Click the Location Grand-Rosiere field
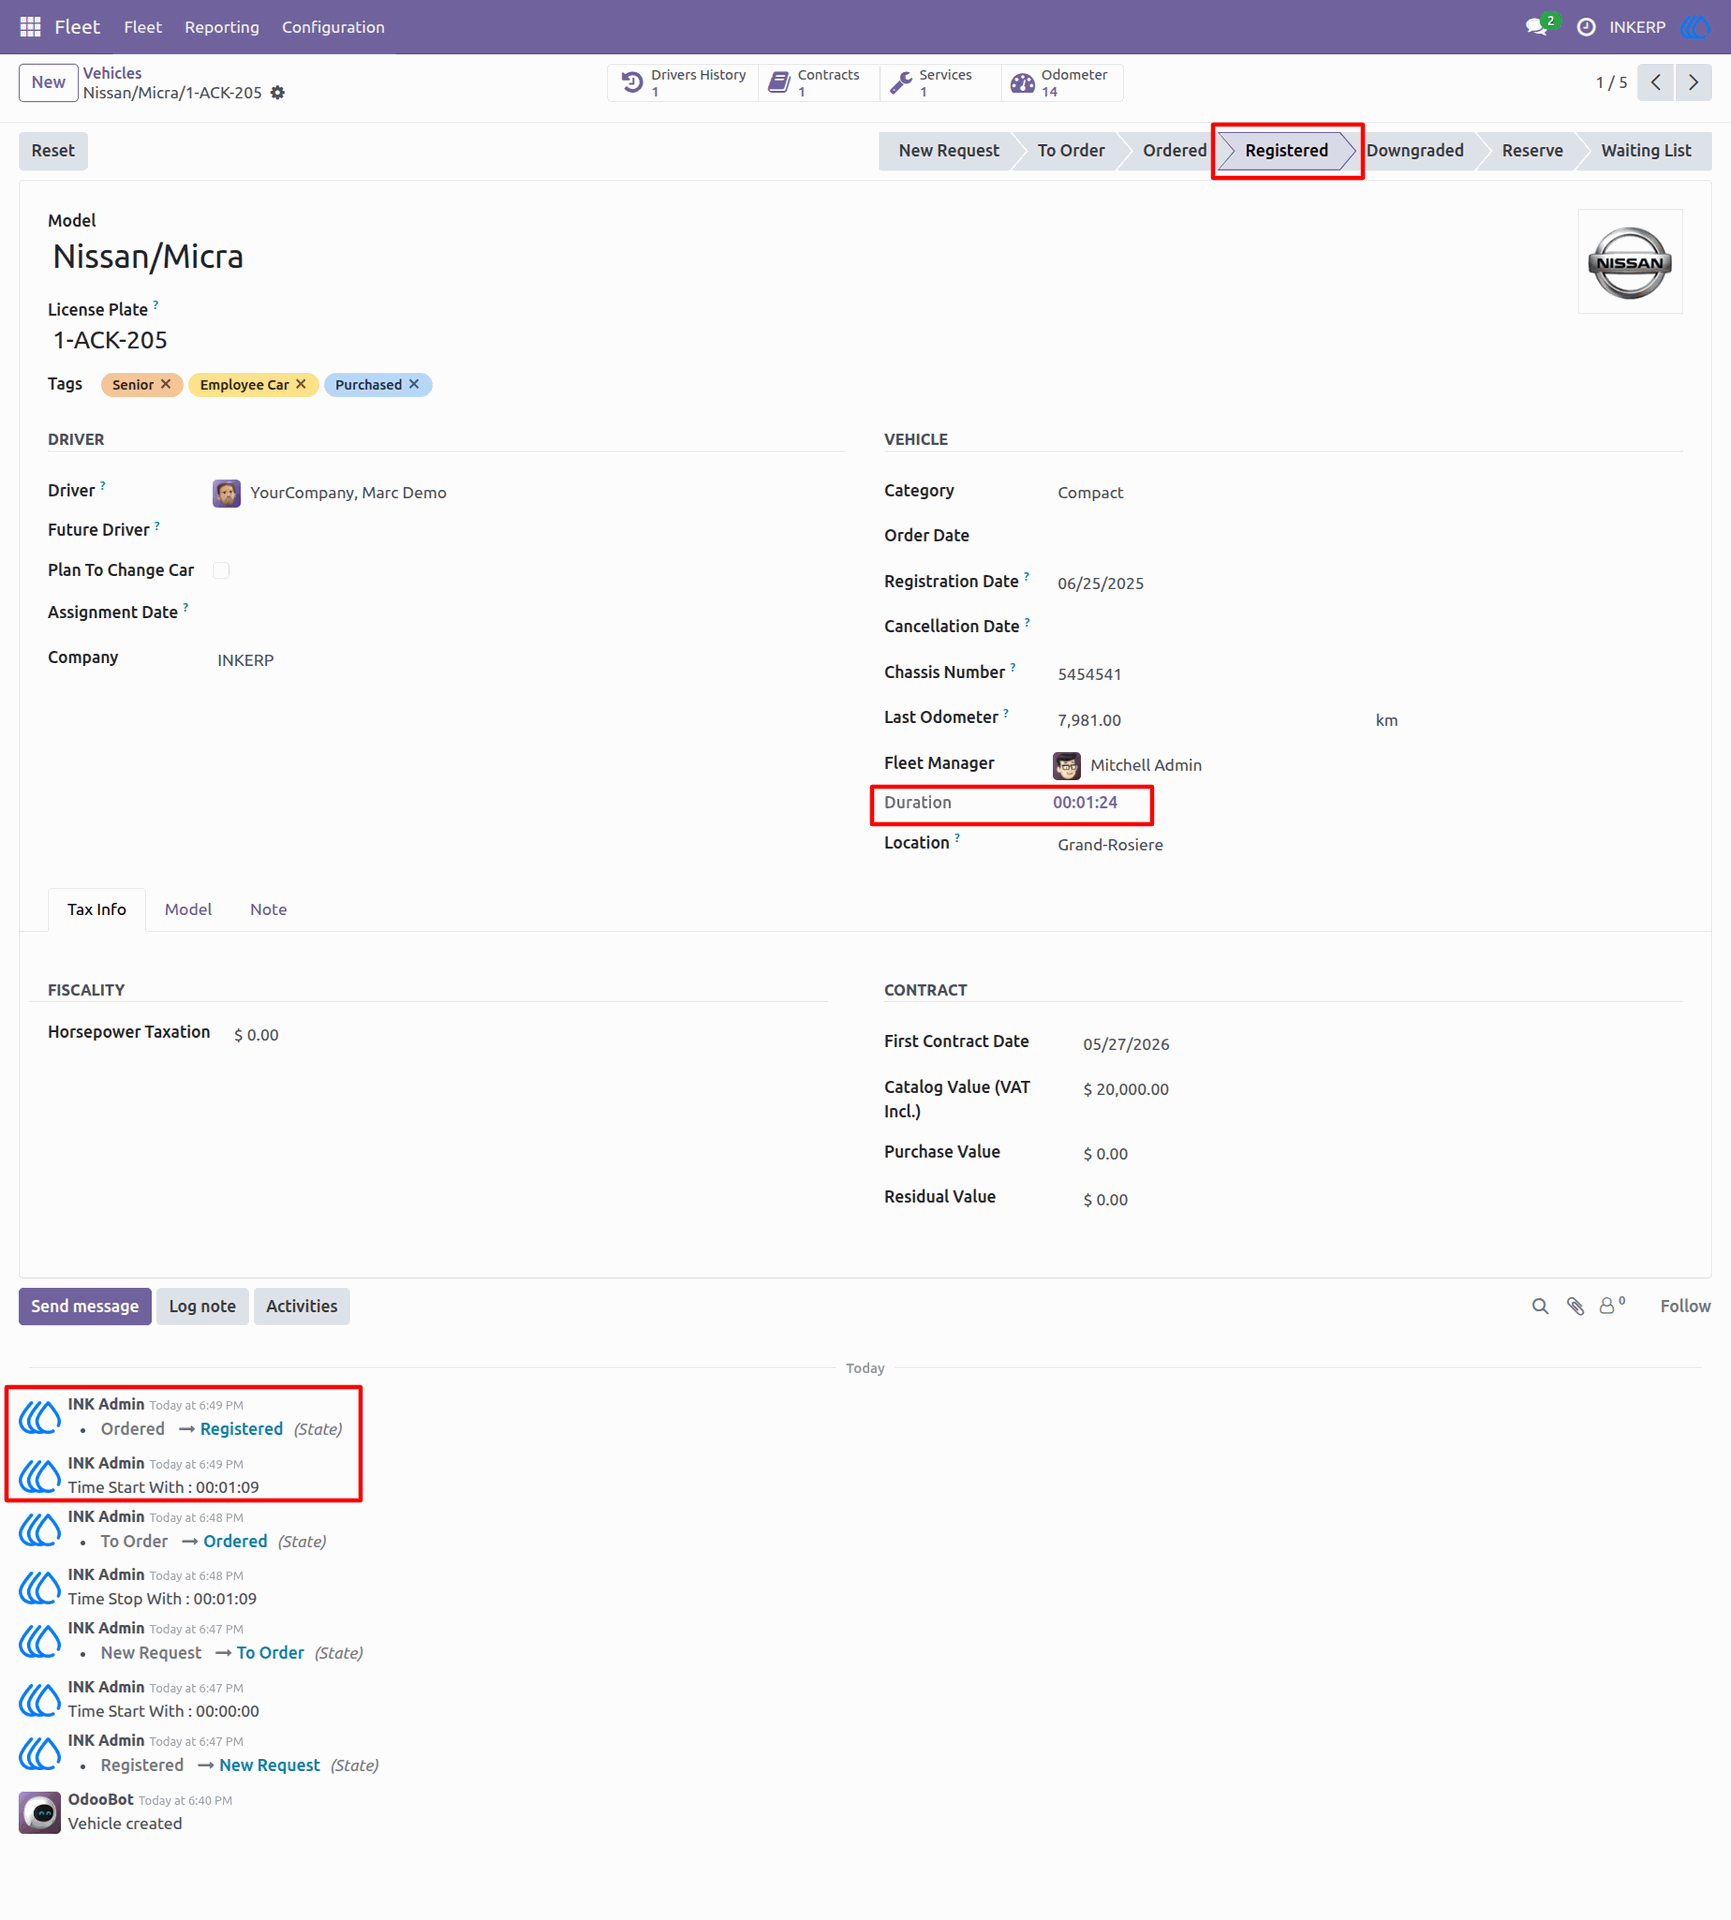The width and height of the screenshot is (1731, 1920). coord(1369,845)
